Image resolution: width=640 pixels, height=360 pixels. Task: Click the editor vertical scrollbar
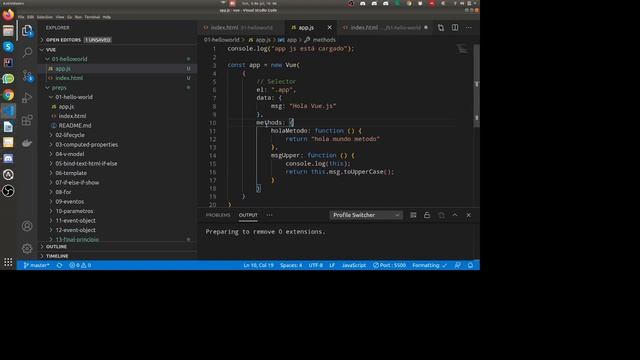[476, 86]
